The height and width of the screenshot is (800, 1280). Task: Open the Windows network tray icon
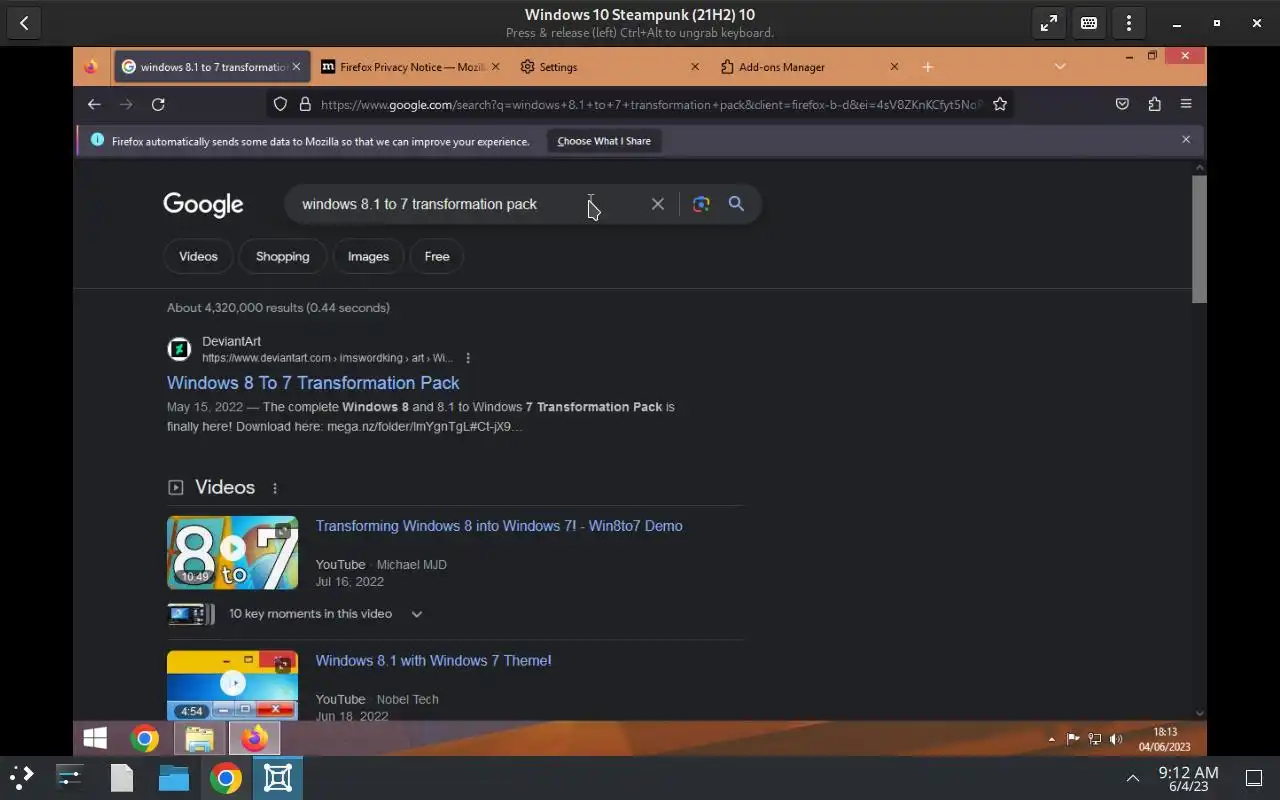tap(1094, 739)
